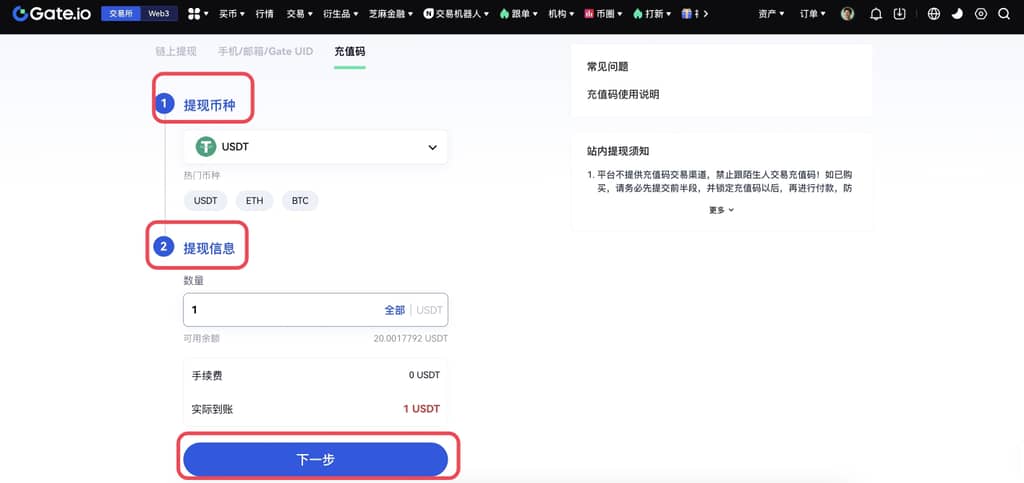Click 全部 to withdraw all
This screenshot has width=1024, height=483.
(395, 310)
